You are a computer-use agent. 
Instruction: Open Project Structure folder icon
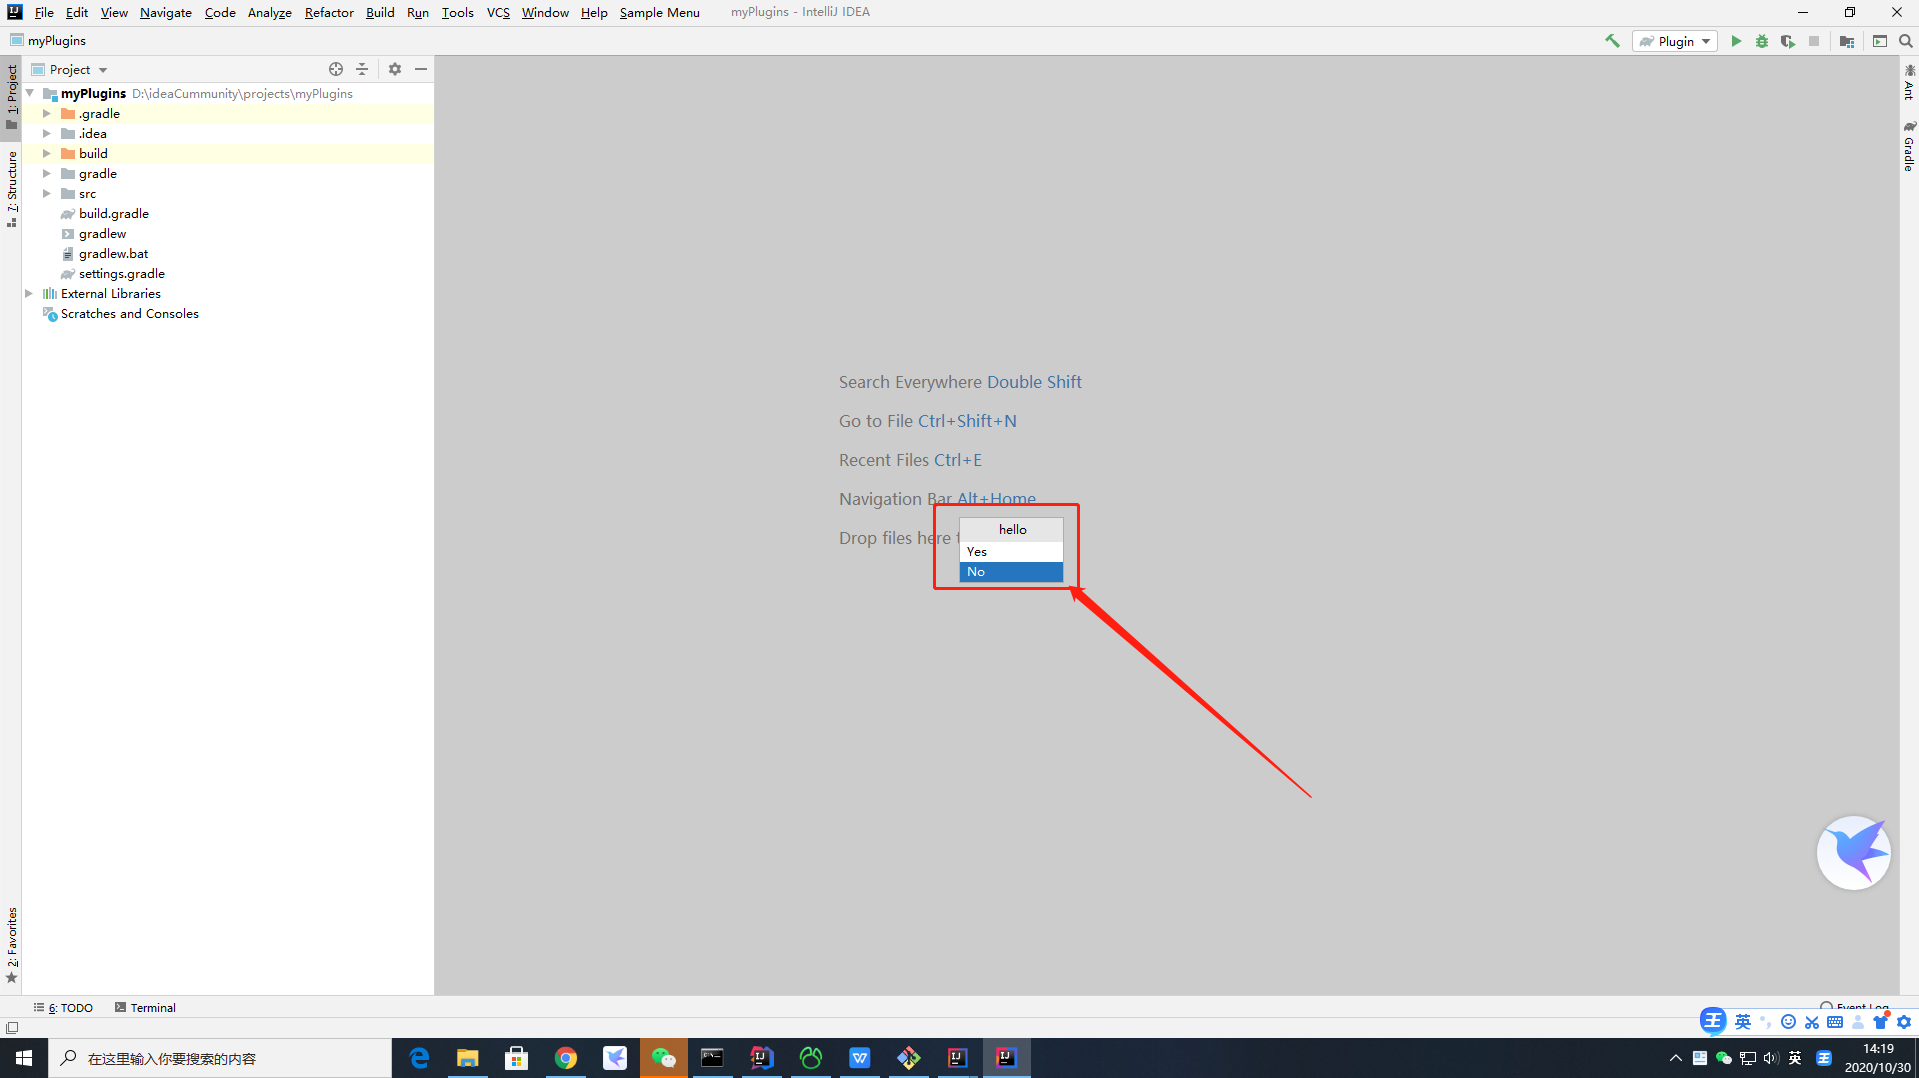pyautogui.click(x=1847, y=41)
